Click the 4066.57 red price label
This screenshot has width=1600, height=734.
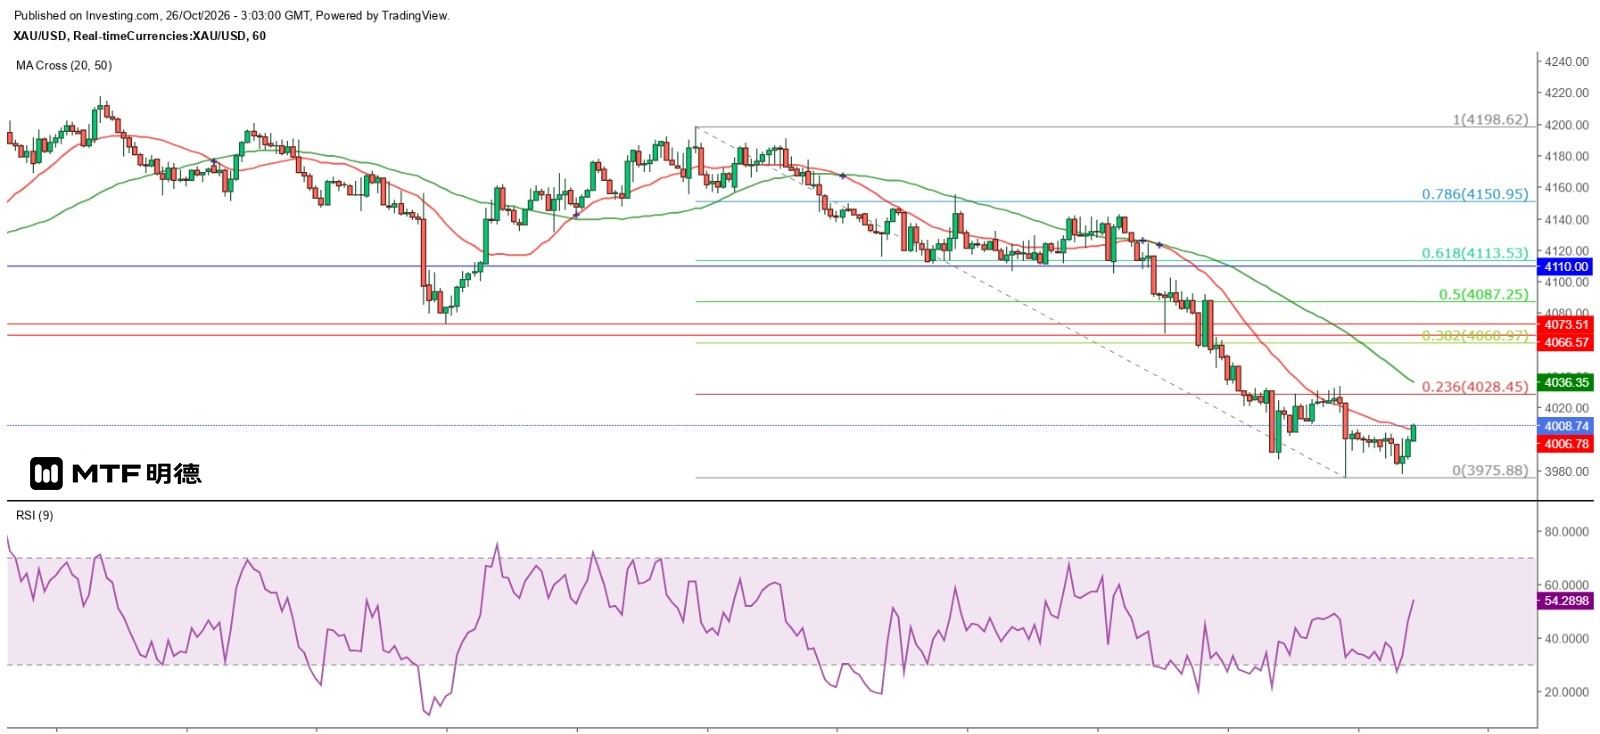coord(1565,343)
